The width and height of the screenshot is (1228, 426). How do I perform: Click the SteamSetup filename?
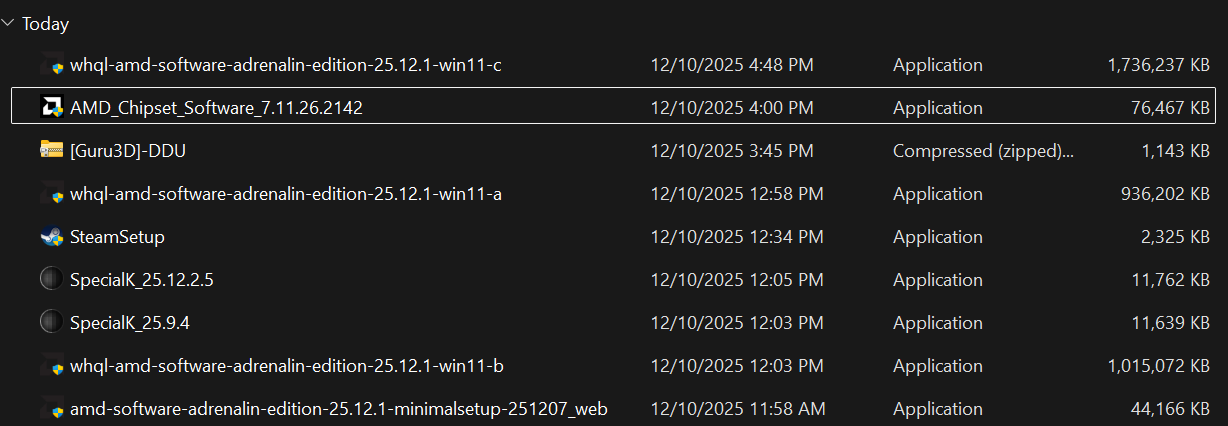(117, 237)
